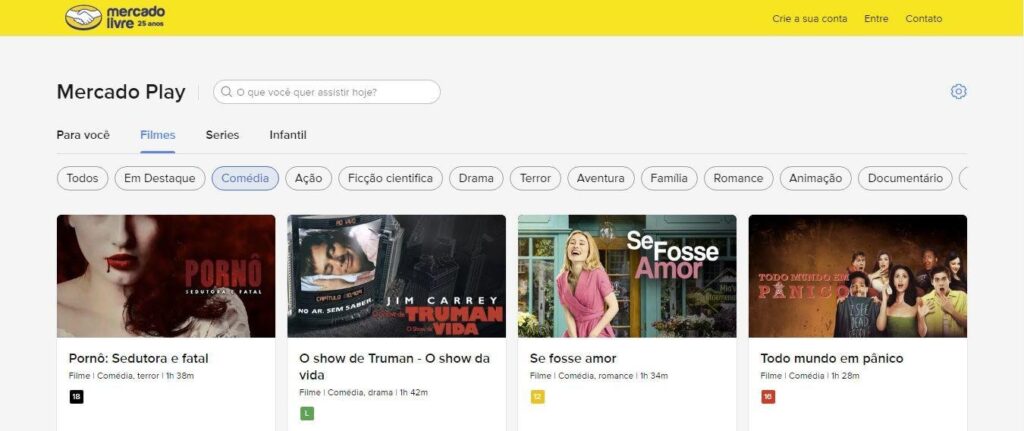Click the yellow 12 rating badge

pyautogui.click(x=537, y=396)
